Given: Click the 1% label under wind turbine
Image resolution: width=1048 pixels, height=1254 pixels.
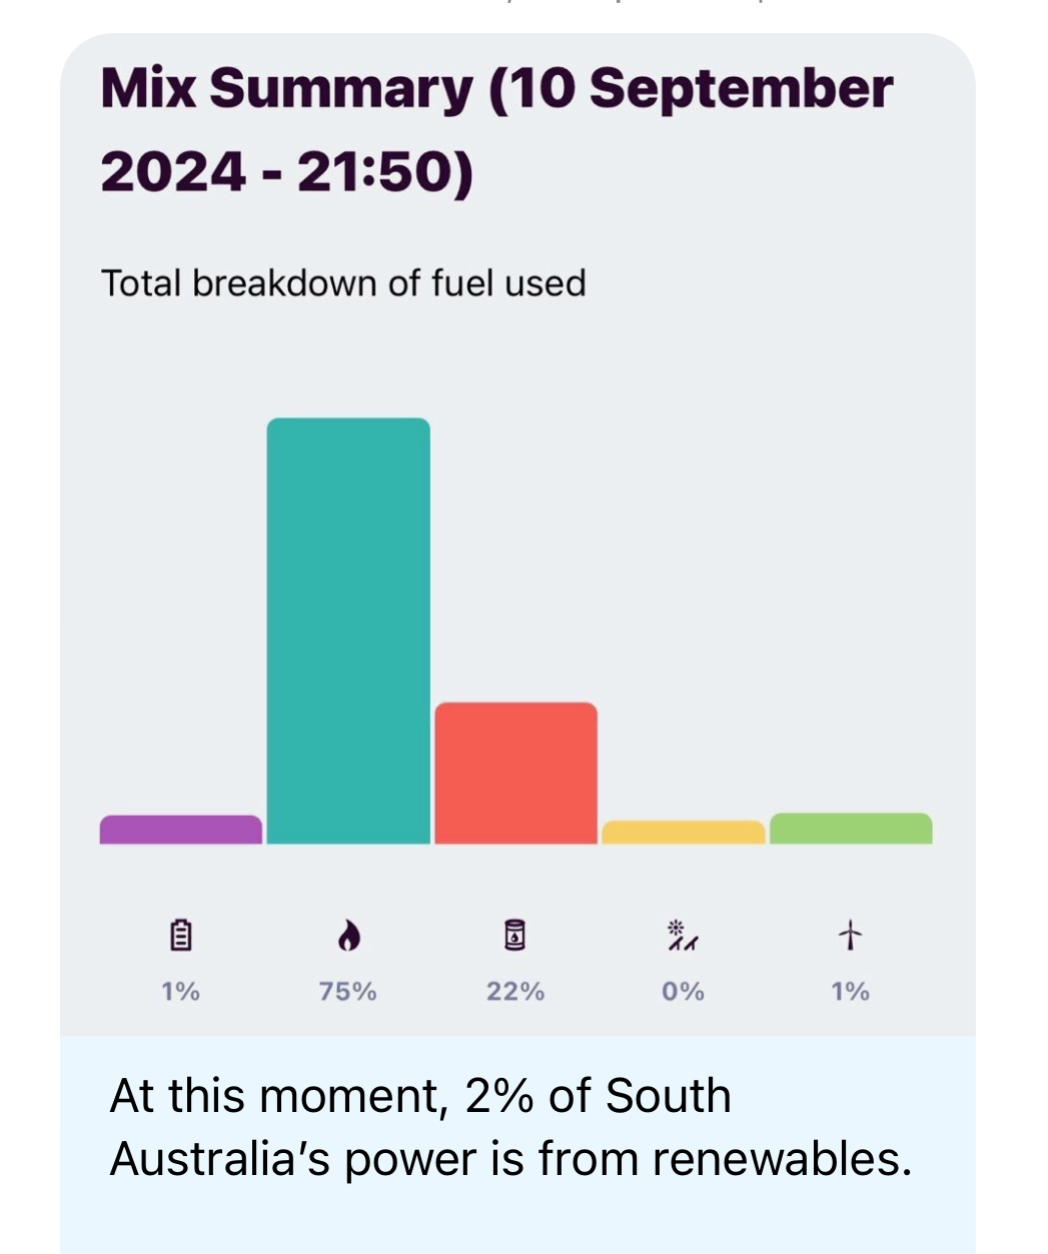Looking at the screenshot, I should [850, 991].
